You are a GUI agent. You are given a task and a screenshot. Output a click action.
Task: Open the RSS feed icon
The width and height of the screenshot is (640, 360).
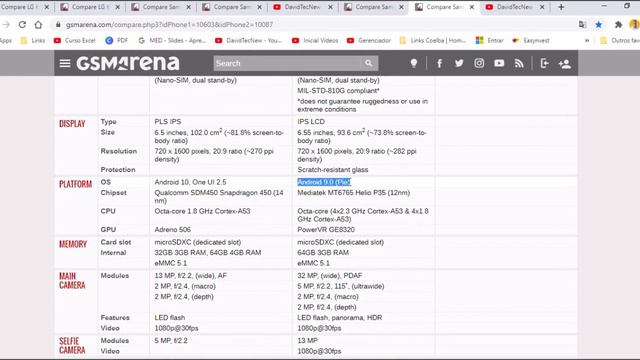519,63
